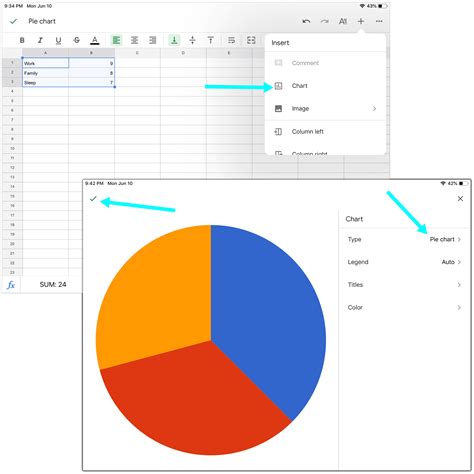Tap the Pie chart document title

(42, 21)
